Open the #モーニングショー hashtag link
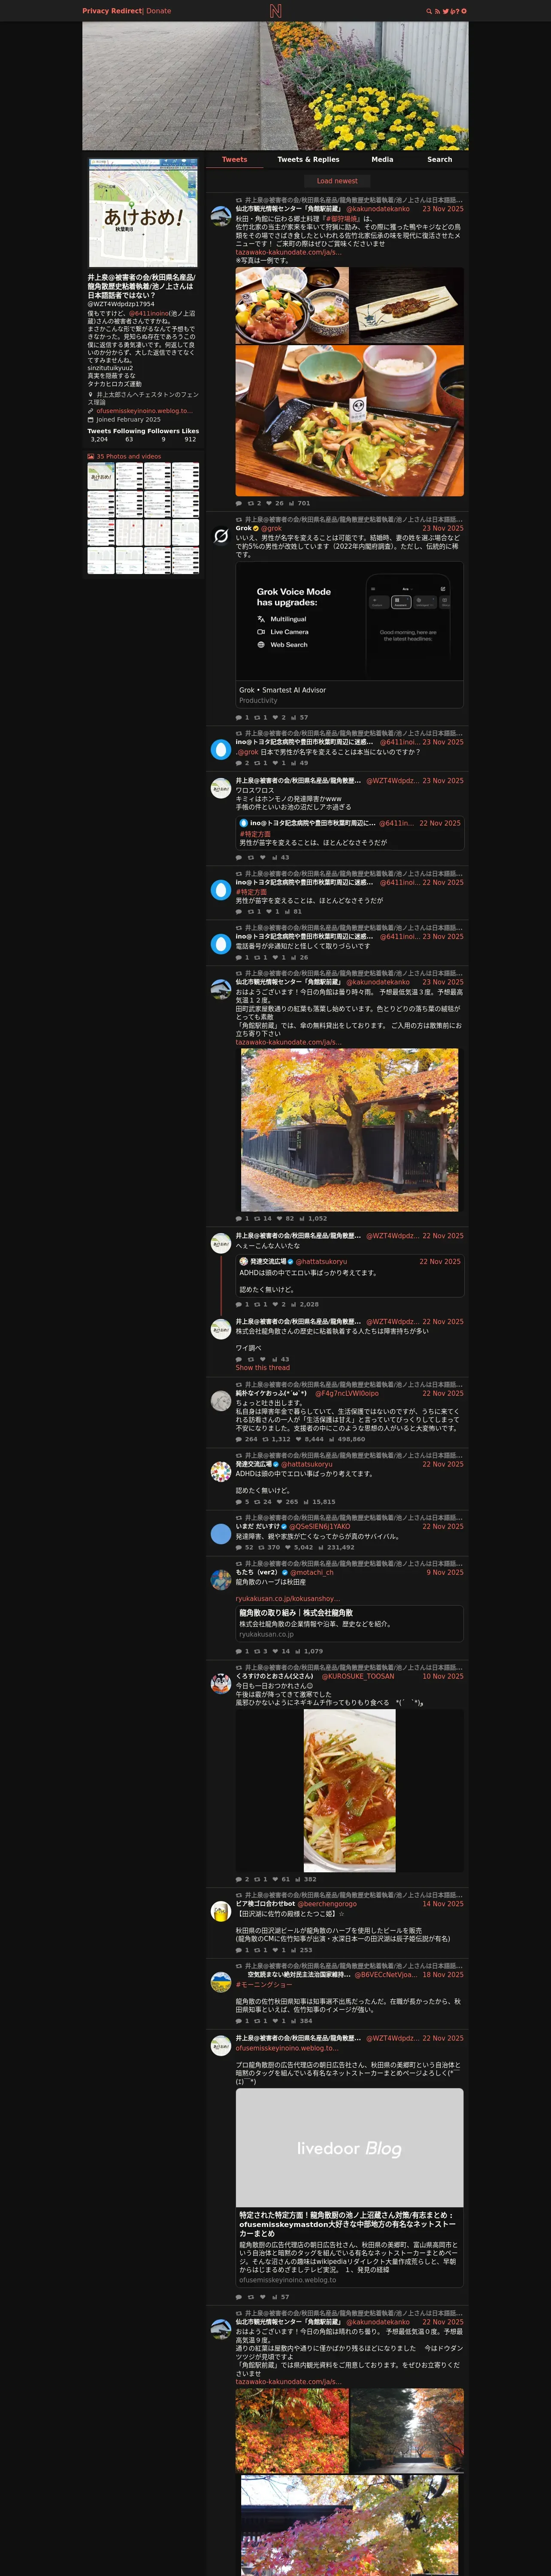 (264, 1985)
